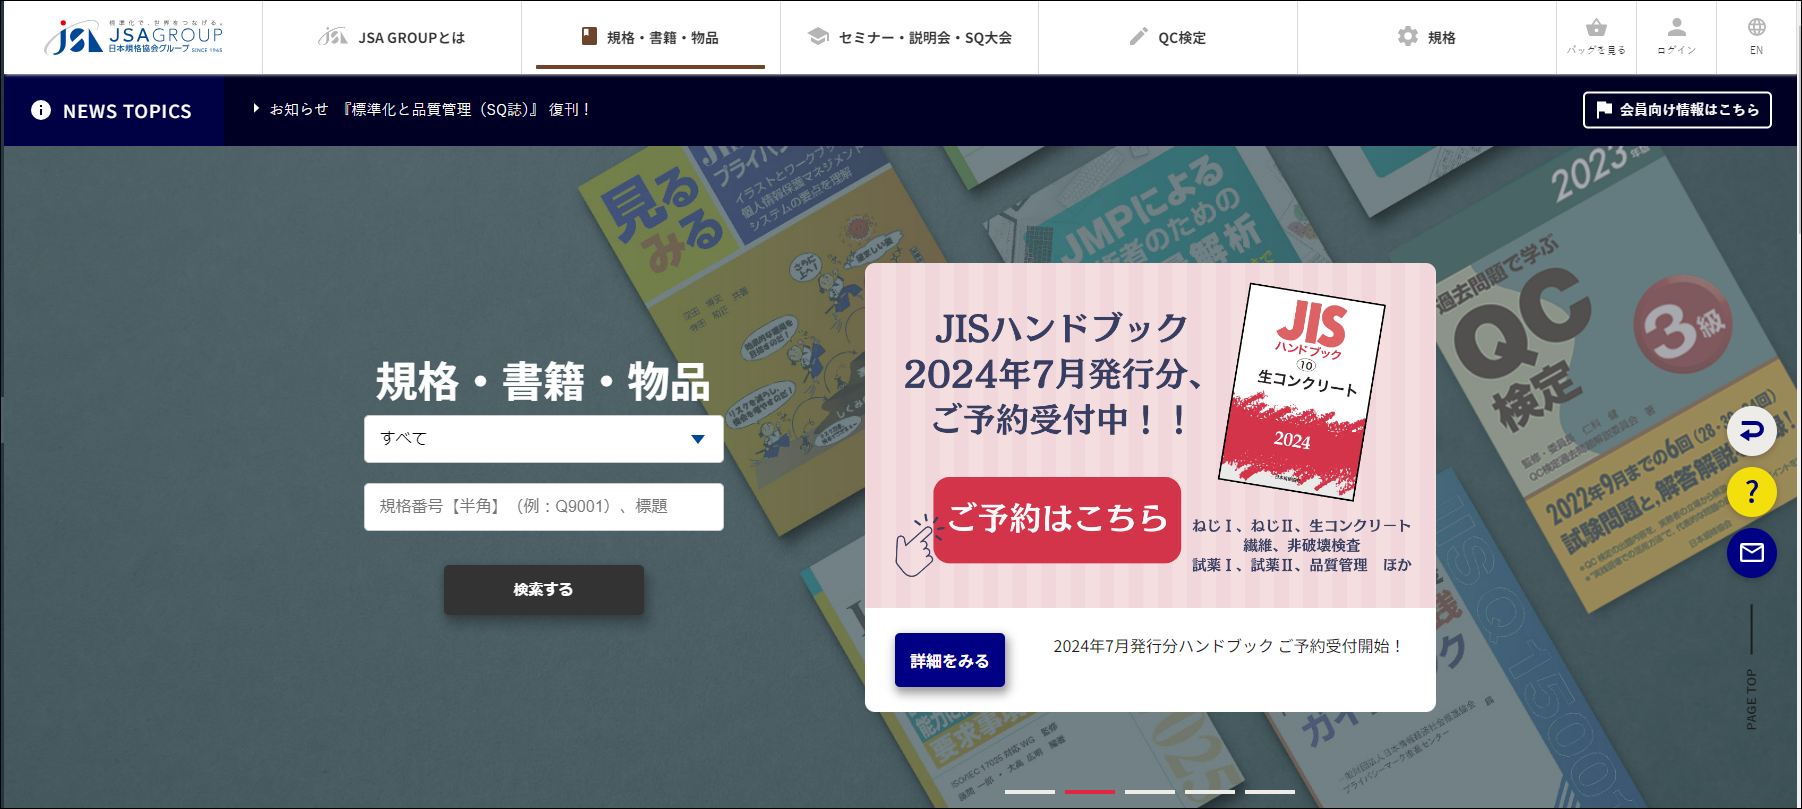Click the flag icon in member button
The image size is (1802, 809).
pyautogui.click(x=1604, y=109)
